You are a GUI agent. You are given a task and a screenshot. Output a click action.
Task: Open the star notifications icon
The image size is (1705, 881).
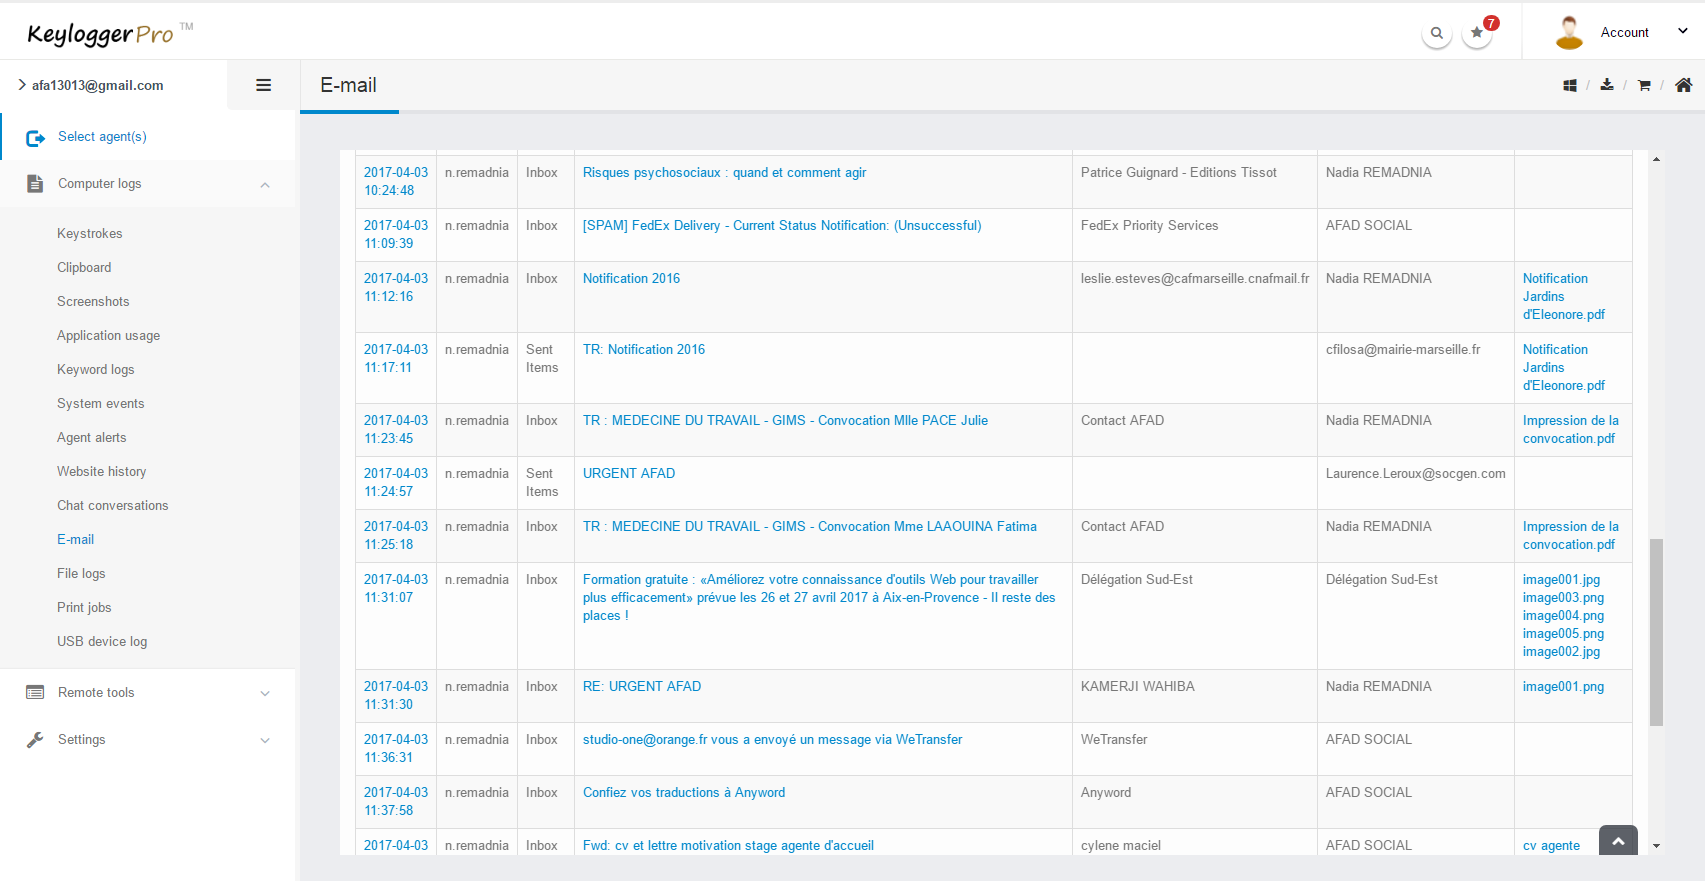tap(1477, 33)
